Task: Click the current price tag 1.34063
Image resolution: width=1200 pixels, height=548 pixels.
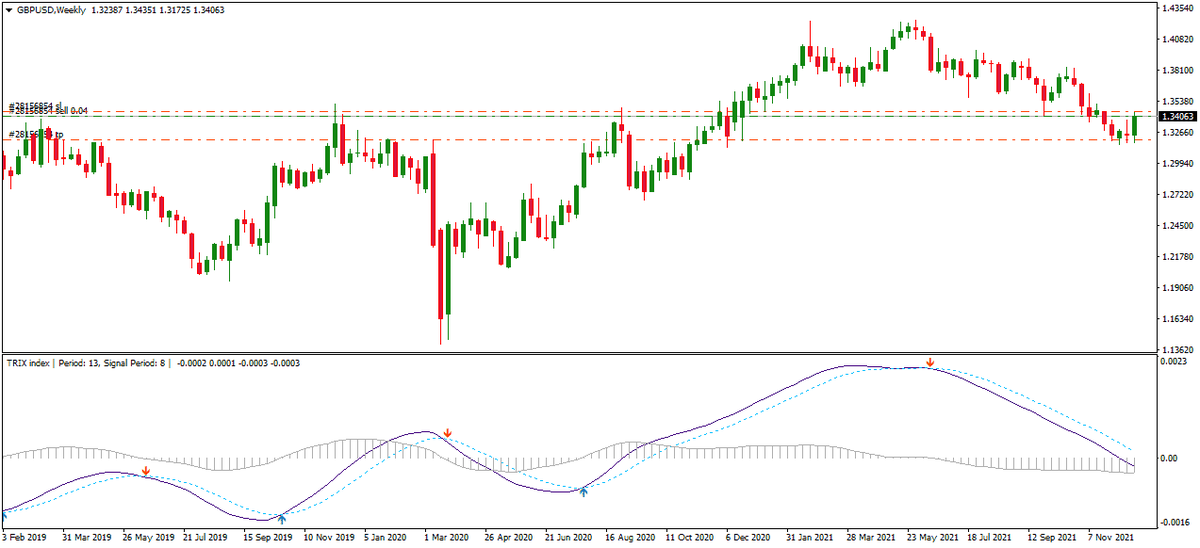Action: 1177,117
